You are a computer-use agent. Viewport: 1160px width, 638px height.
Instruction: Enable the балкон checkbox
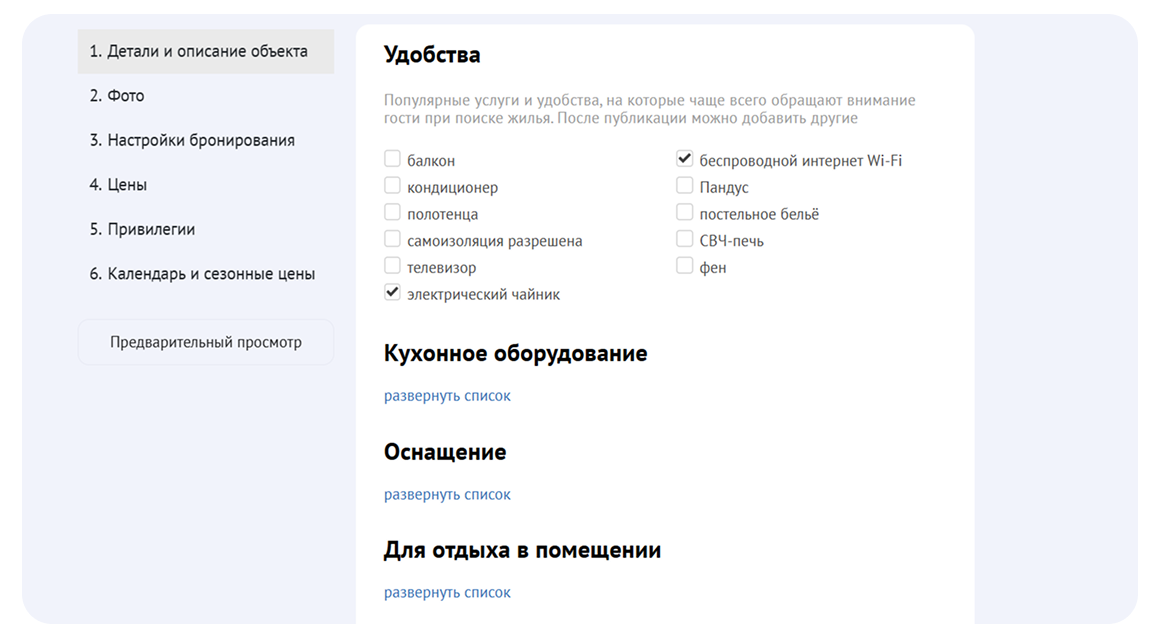click(393, 159)
